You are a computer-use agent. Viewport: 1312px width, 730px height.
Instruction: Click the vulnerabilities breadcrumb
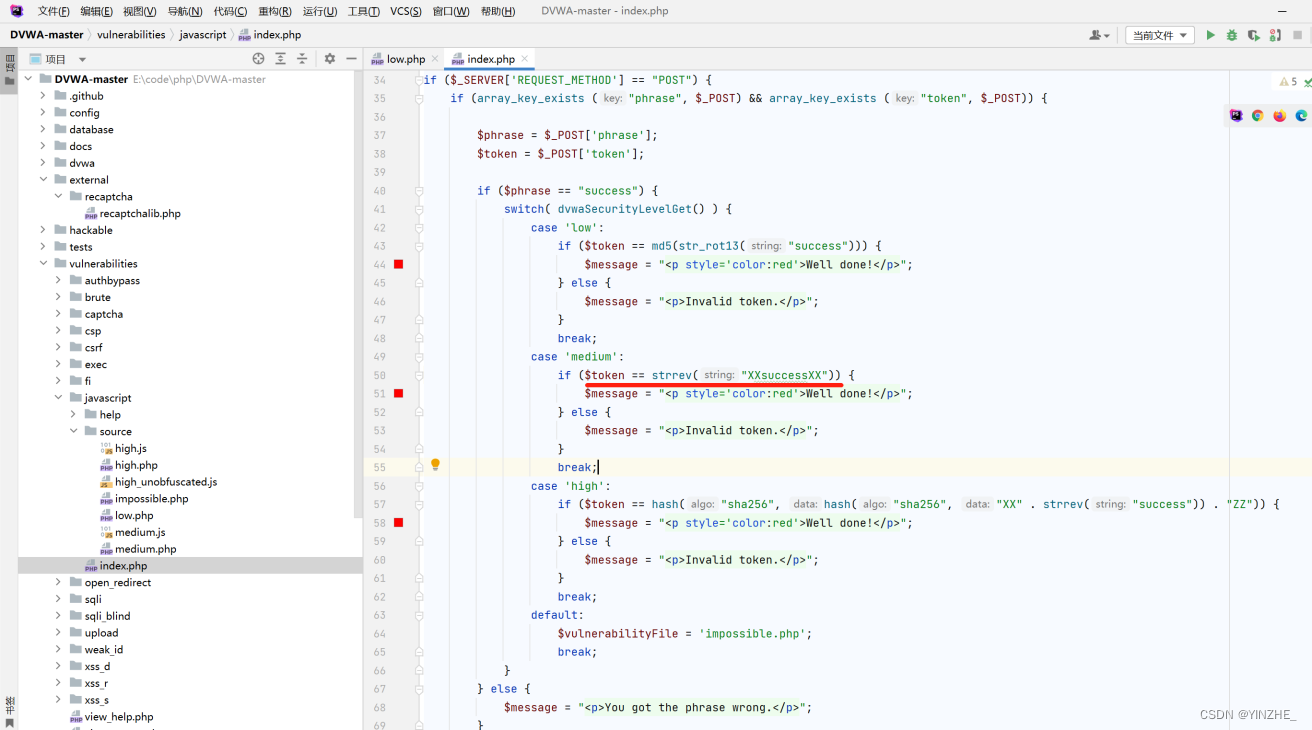click(x=131, y=35)
